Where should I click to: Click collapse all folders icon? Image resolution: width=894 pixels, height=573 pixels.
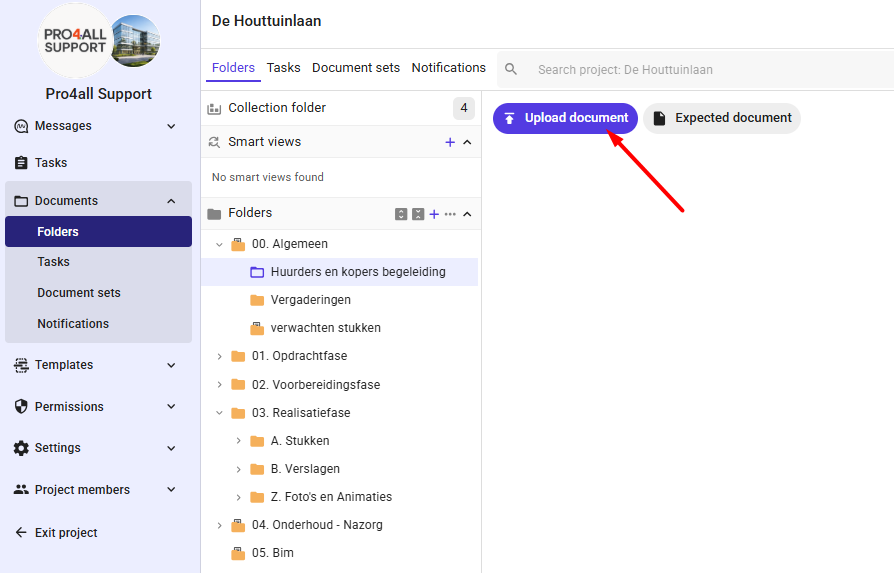coord(418,214)
